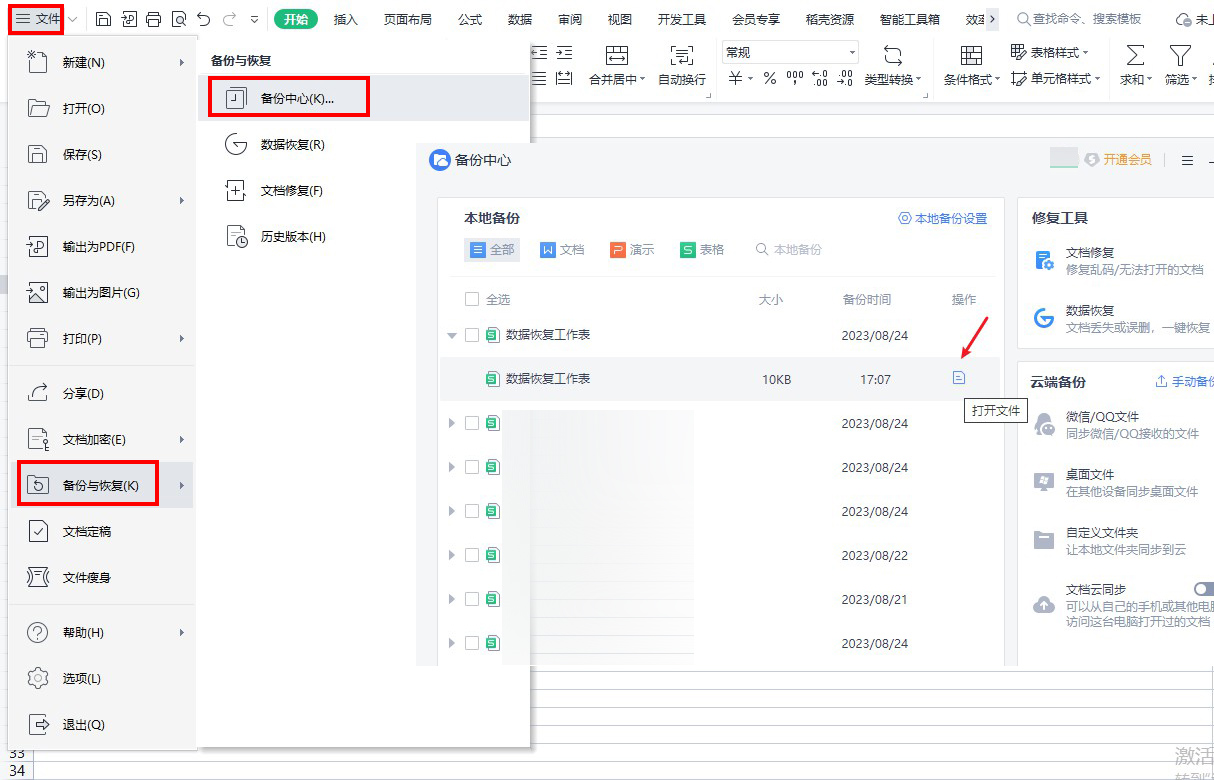Click 备份与恢复(K) menu item
Image resolution: width=1214 pixels, height=780 pixels.
point(101,485)
